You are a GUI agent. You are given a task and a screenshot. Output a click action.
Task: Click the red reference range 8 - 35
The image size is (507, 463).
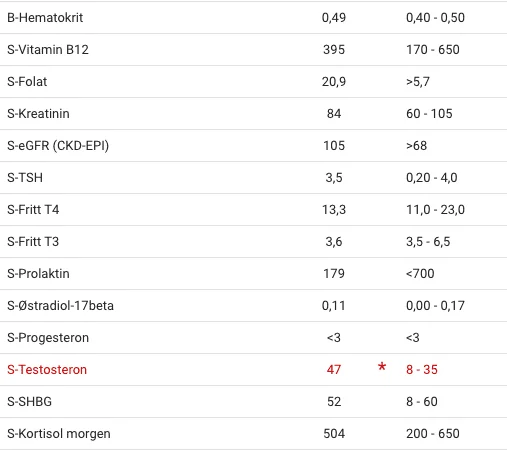point(422,370)
